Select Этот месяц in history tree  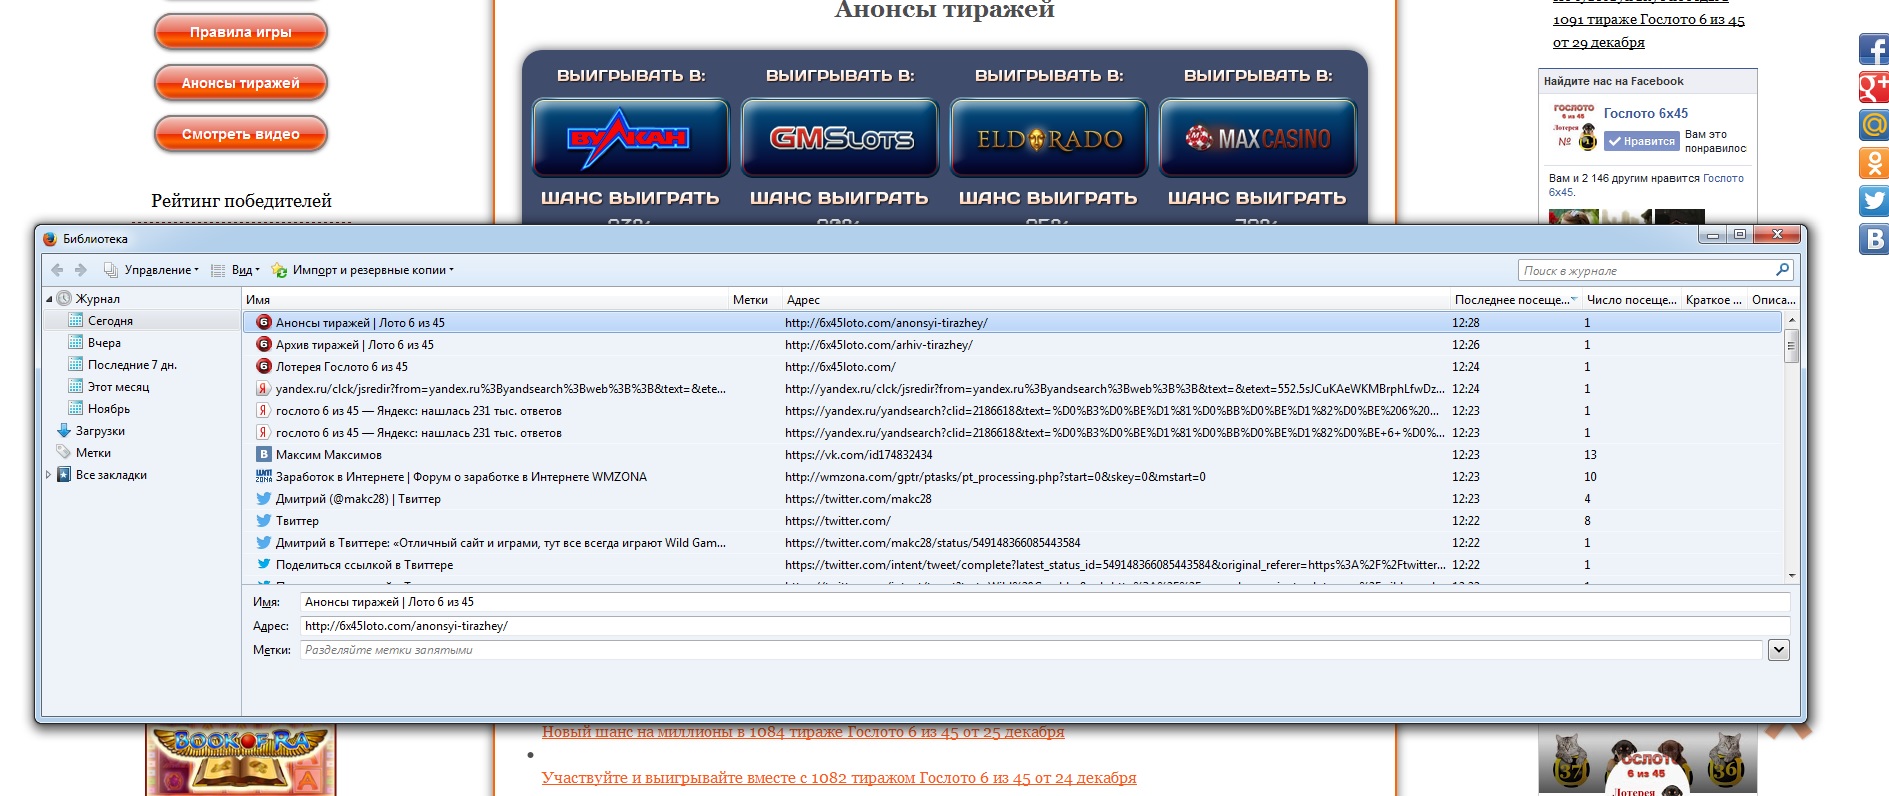click(118, 387)
